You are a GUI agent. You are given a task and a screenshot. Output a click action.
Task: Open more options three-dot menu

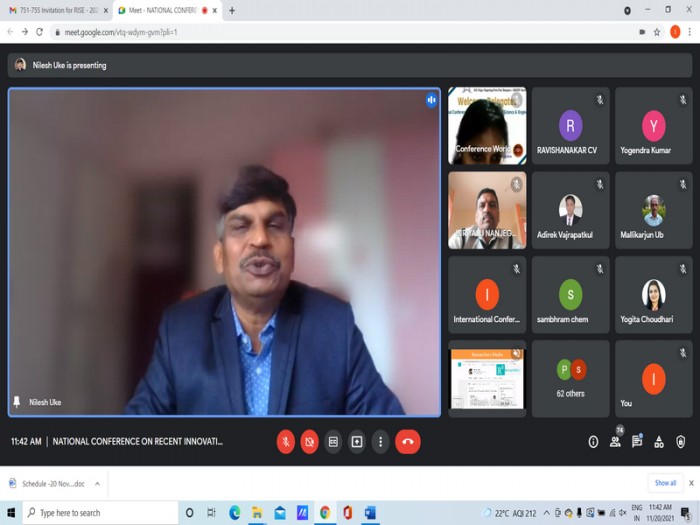380,442
